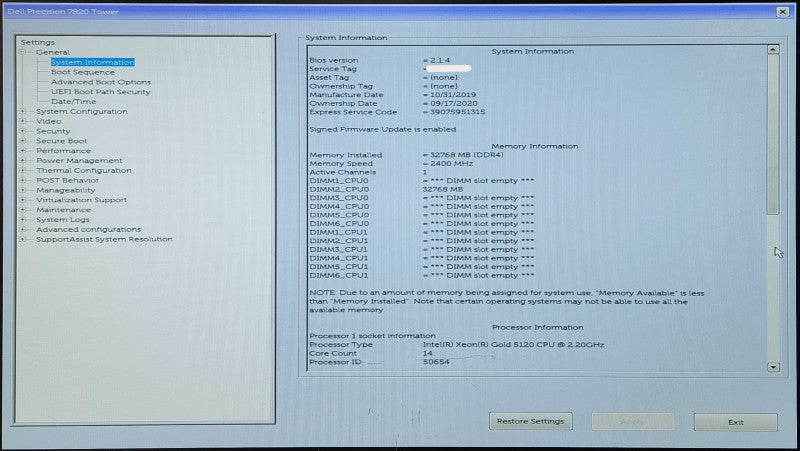800x451 pixels.
Task: Click the Manufacture Date 10/31/2019
Action: tap(453, 95)
